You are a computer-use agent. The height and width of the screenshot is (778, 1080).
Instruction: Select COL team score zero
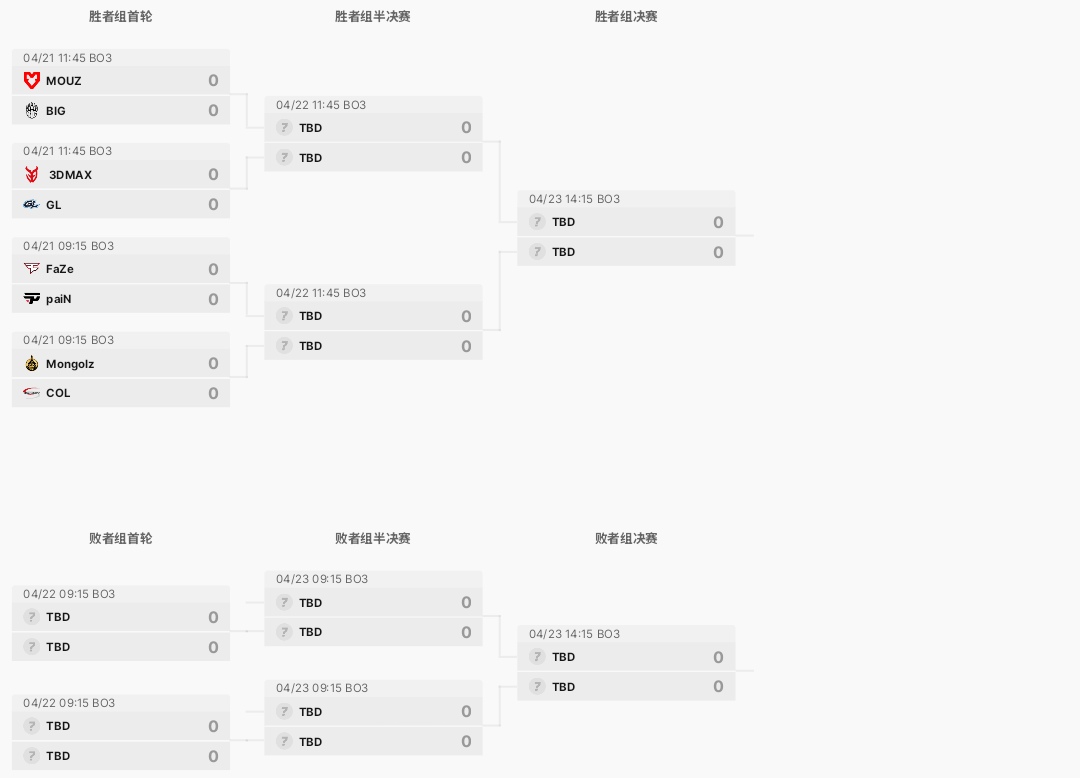pyautogui.click(x=214, y=393)
